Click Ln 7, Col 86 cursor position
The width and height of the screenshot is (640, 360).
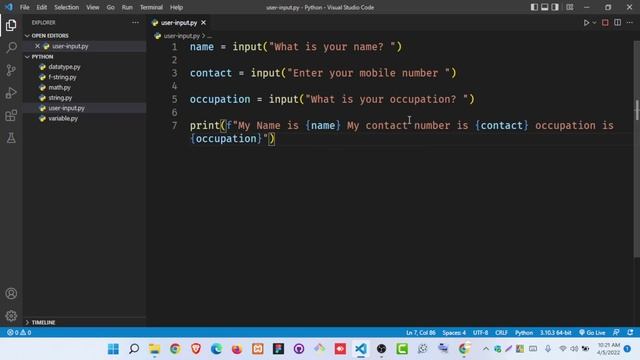coord(420,333)
